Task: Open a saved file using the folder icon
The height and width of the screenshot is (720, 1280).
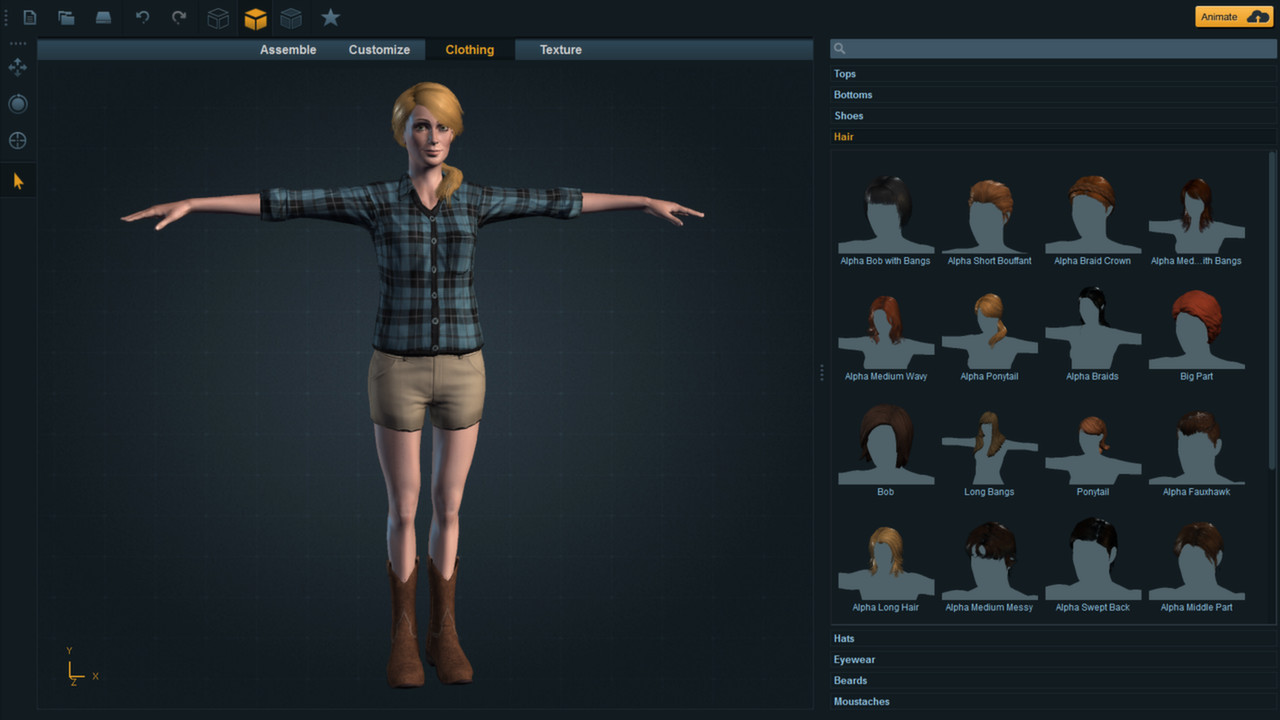Action: [x=66, y=18]
